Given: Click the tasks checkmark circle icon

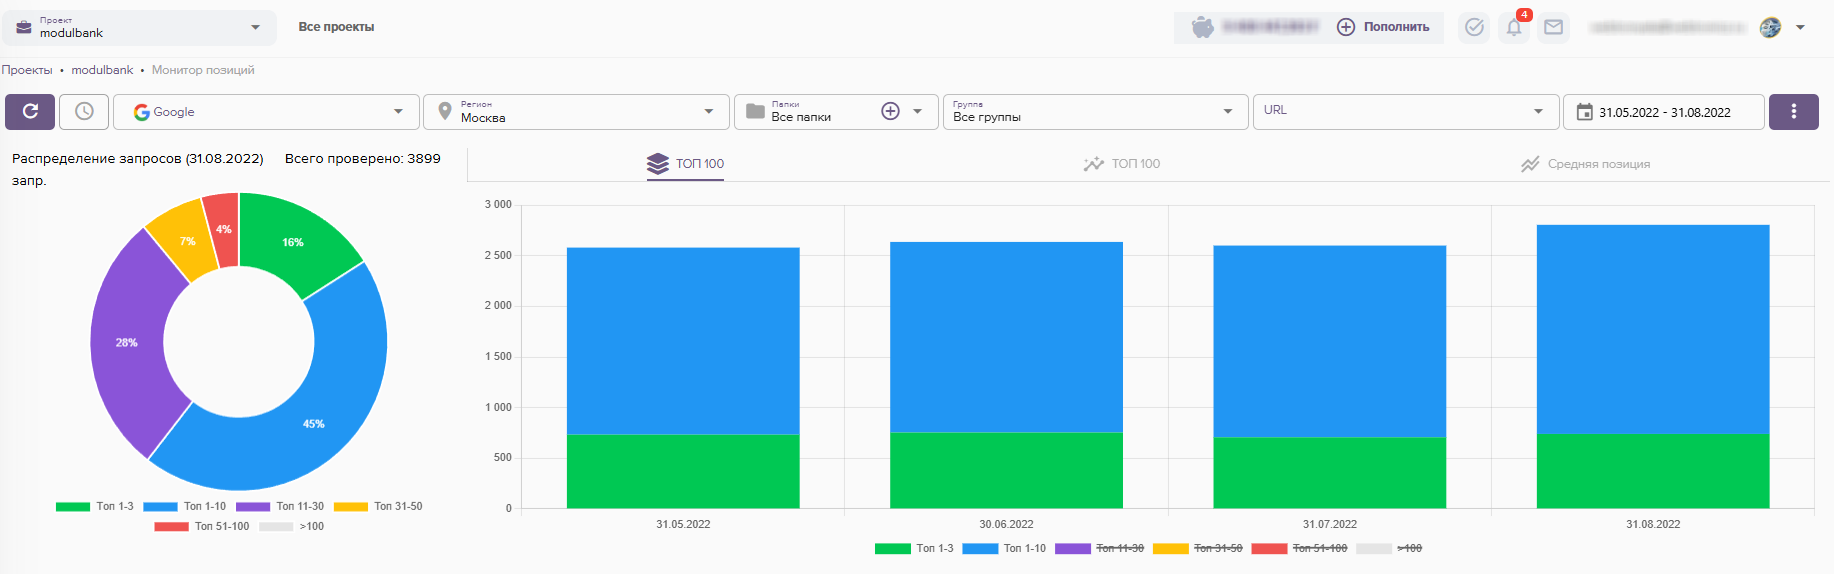Looking at the screenshot, I should pos(1474,27).
